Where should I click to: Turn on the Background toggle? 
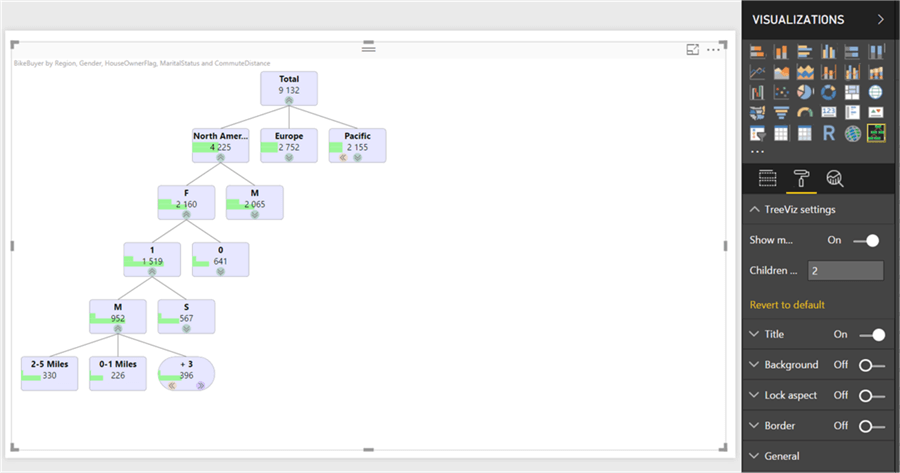point(872,365)
